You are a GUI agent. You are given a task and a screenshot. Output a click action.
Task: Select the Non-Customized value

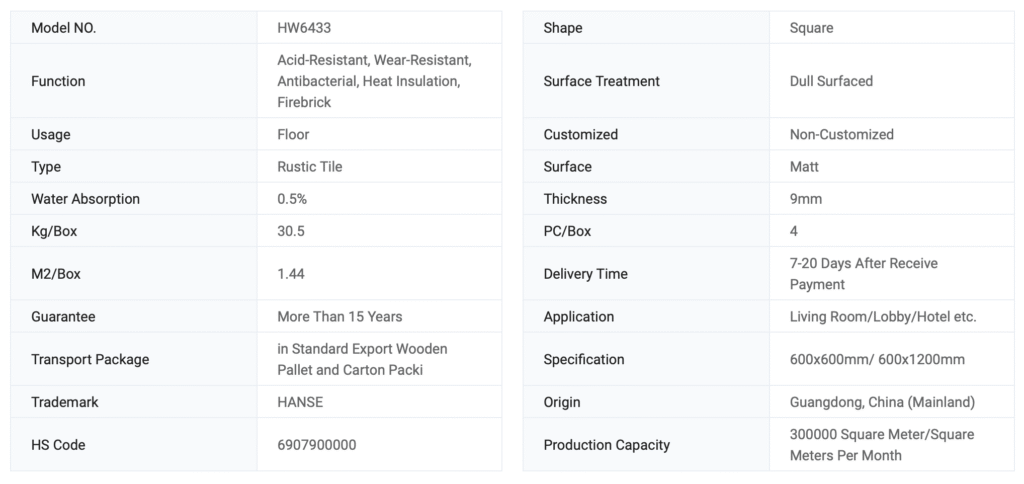(x=842, y=134)
